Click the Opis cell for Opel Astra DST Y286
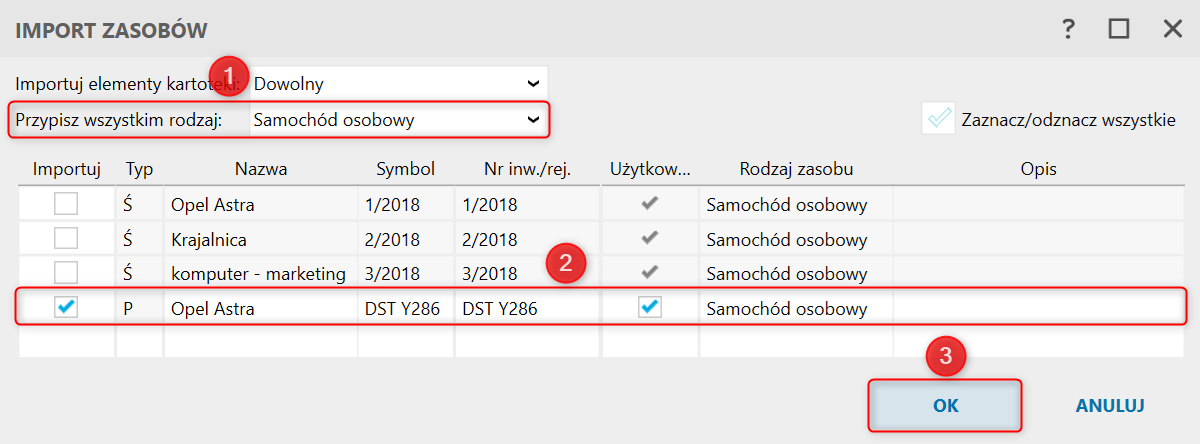 (x=1038, y=309)
